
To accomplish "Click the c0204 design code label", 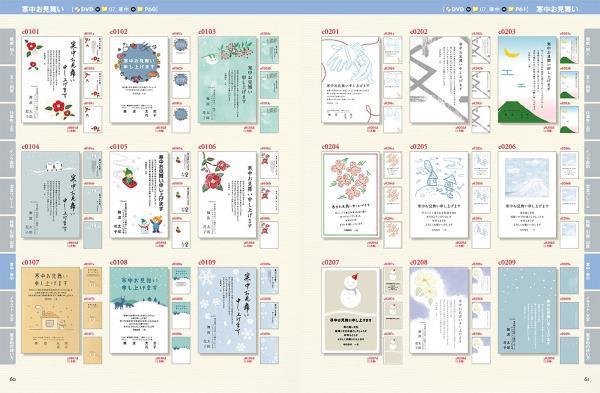I will (331, 147).
